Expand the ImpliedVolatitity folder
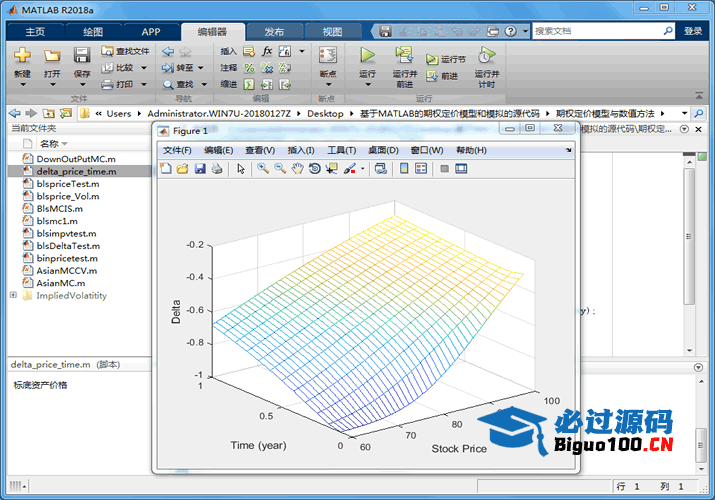 click(13, 295)
